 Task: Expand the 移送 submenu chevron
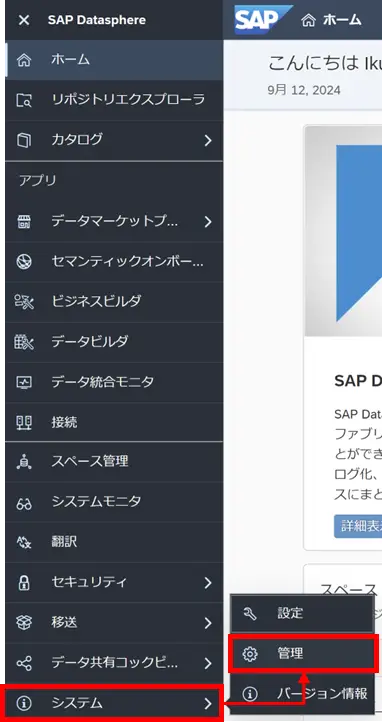coord(208,623)
